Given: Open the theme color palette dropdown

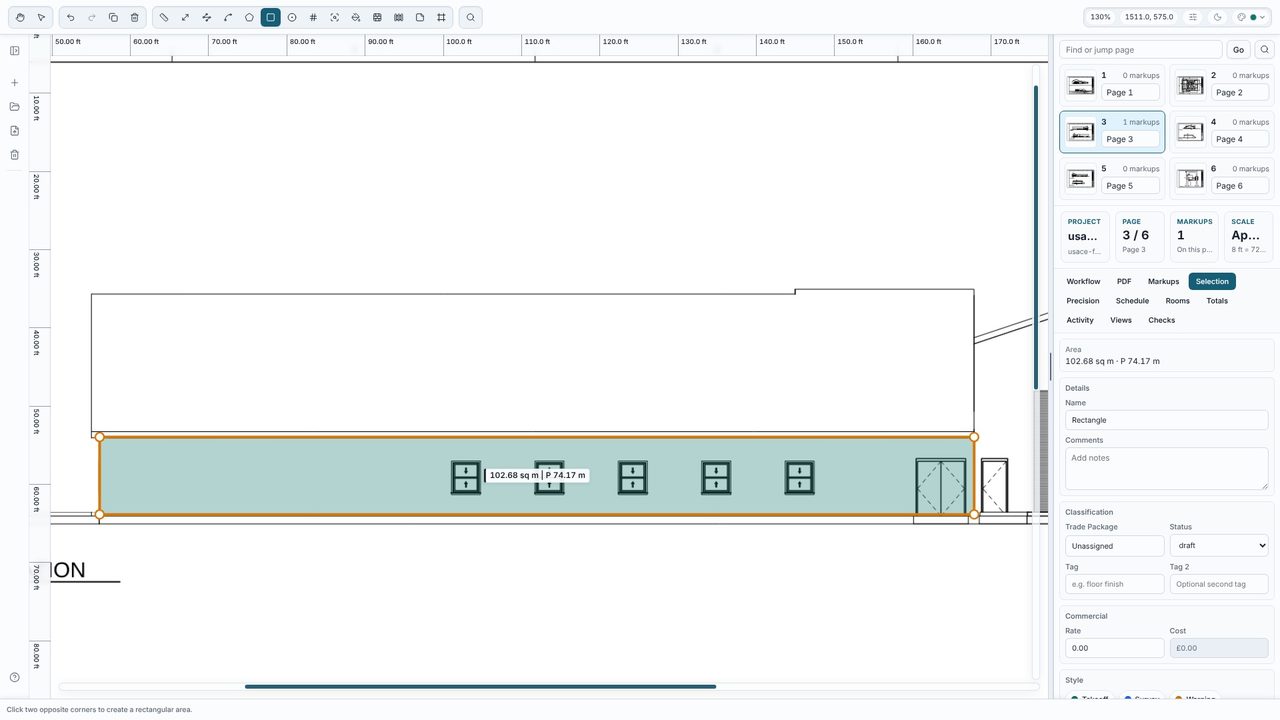Looking at the screenshot, I should pos(1251,17).
